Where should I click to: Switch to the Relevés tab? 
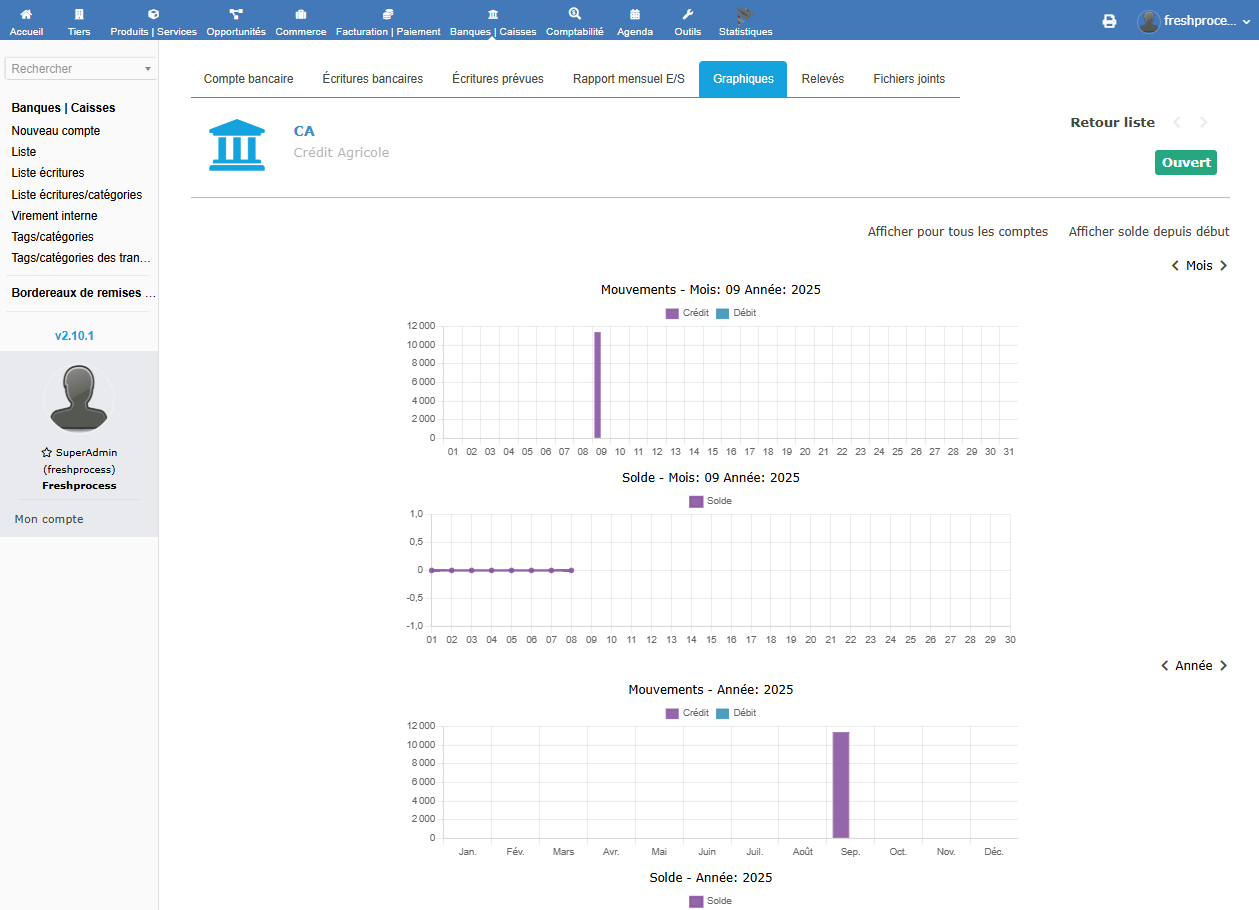[822, 79]
